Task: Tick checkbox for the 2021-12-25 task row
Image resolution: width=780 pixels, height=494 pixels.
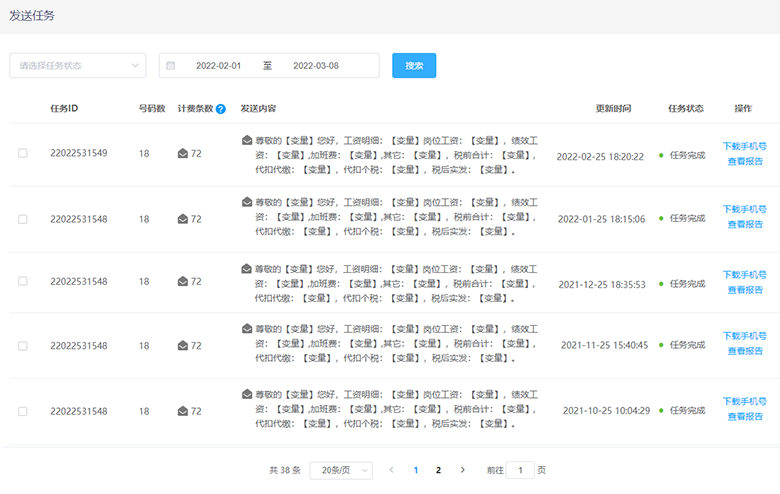Action: coord(23,282)
